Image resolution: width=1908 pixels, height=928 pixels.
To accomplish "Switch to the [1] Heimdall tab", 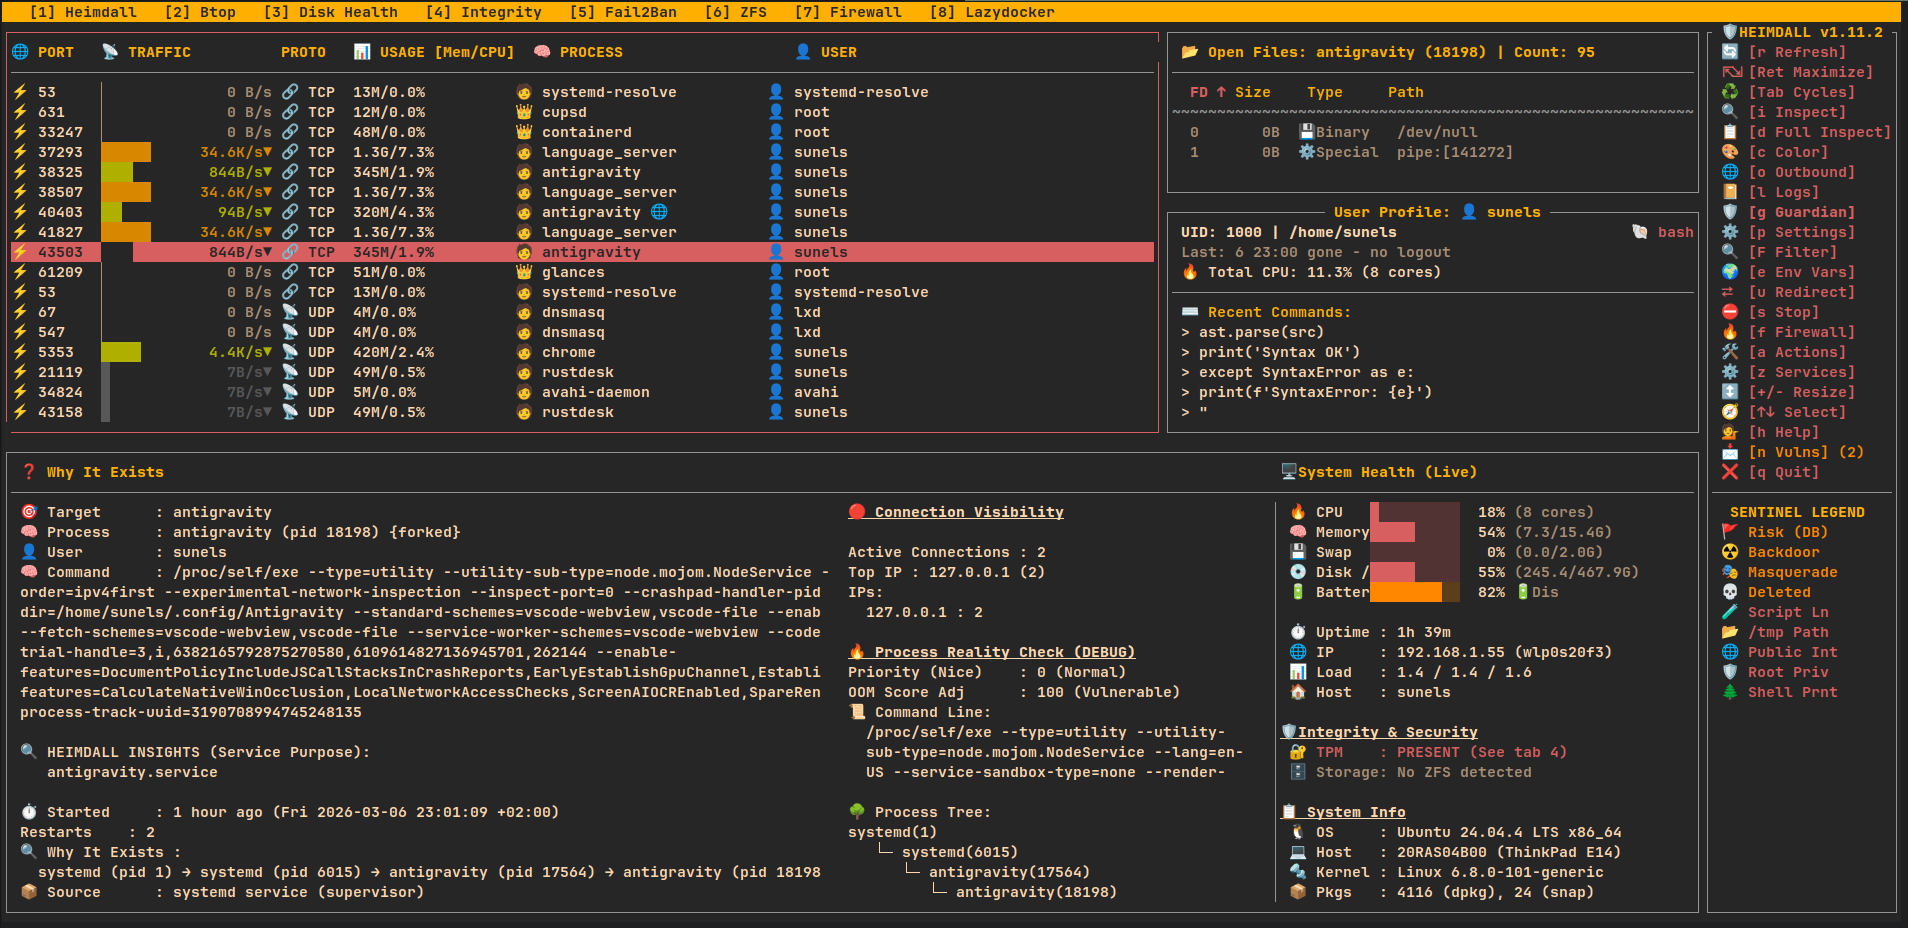I will pyautogui.click(x=83, y=12).
